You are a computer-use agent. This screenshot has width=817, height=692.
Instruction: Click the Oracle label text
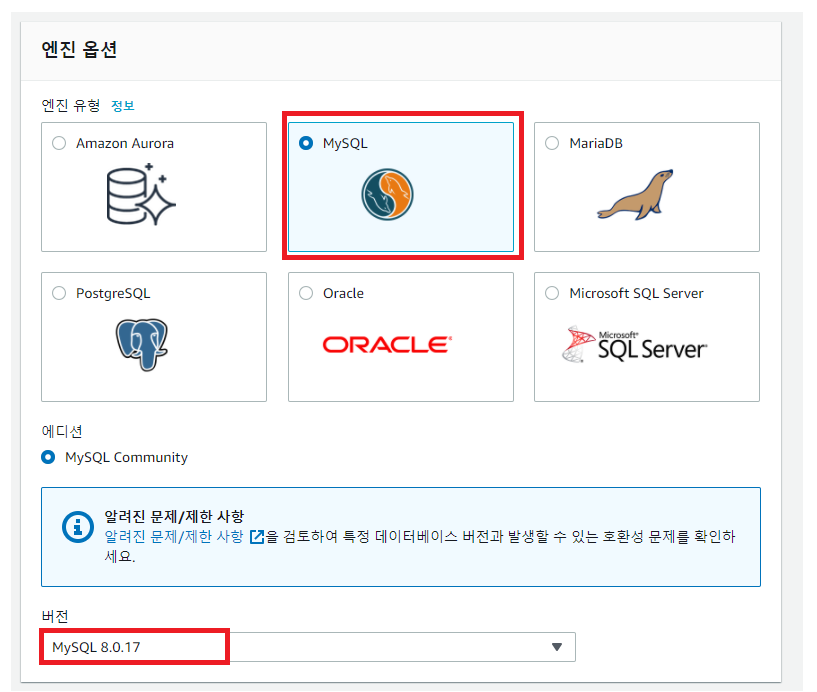[x=343, y=293]
